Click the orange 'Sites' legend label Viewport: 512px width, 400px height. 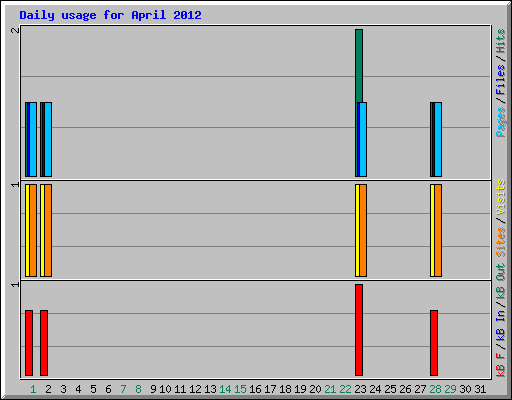pos(501,242)
